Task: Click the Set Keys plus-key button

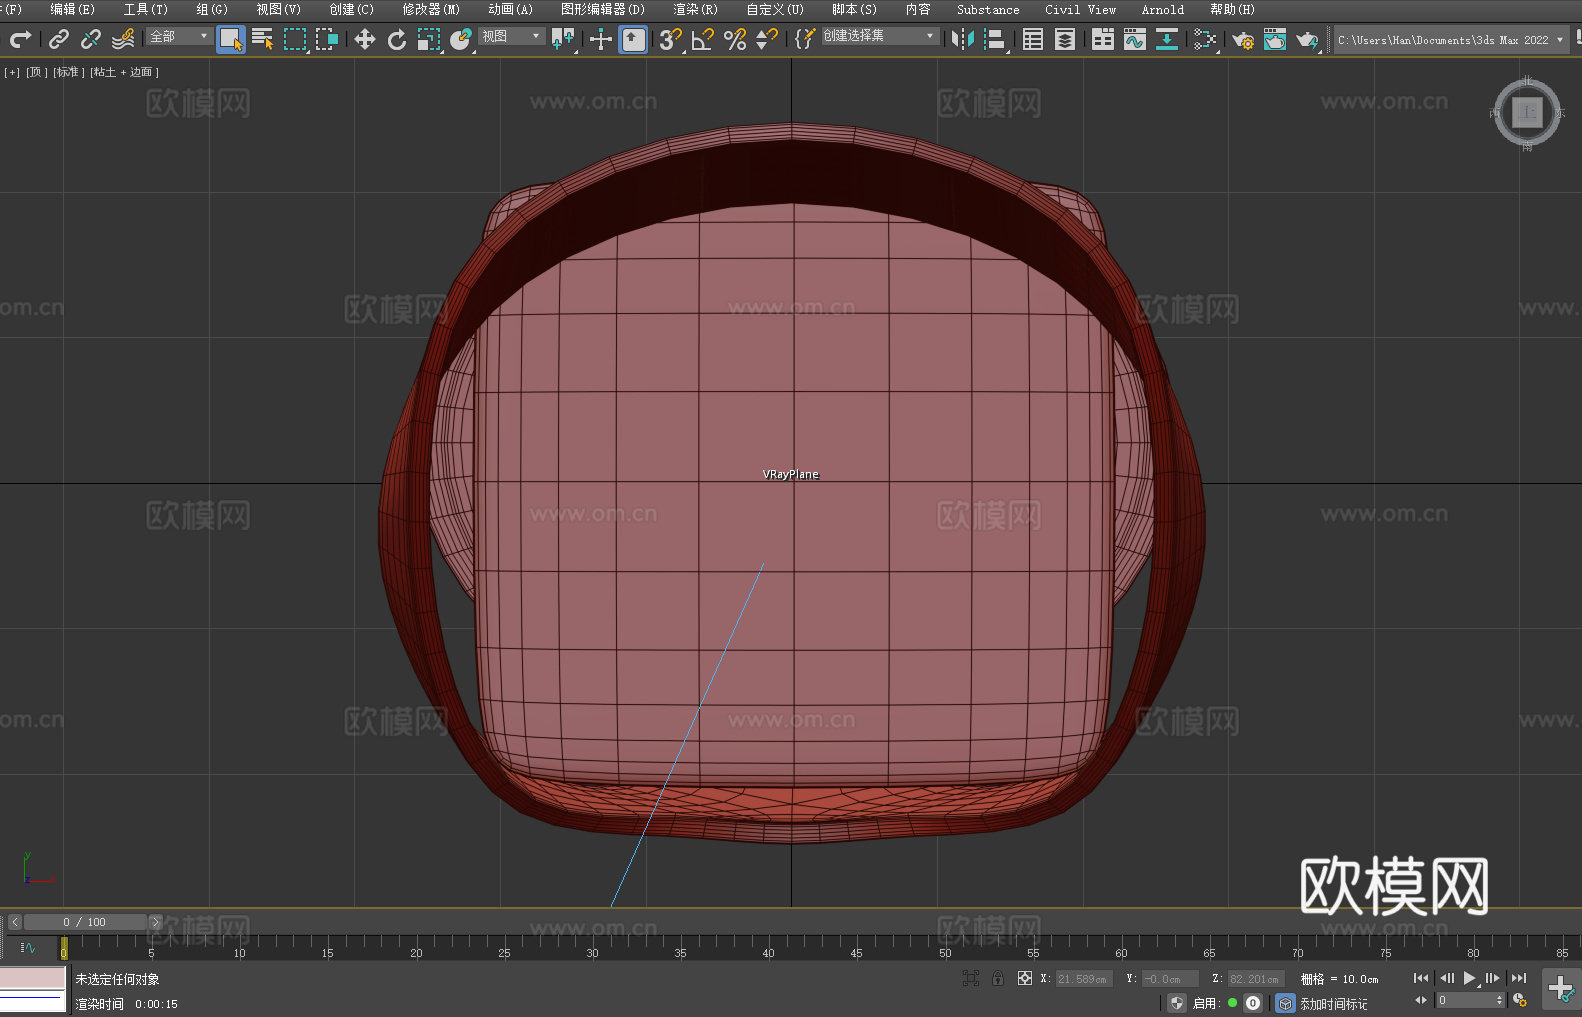Action: coord(1561,989)
